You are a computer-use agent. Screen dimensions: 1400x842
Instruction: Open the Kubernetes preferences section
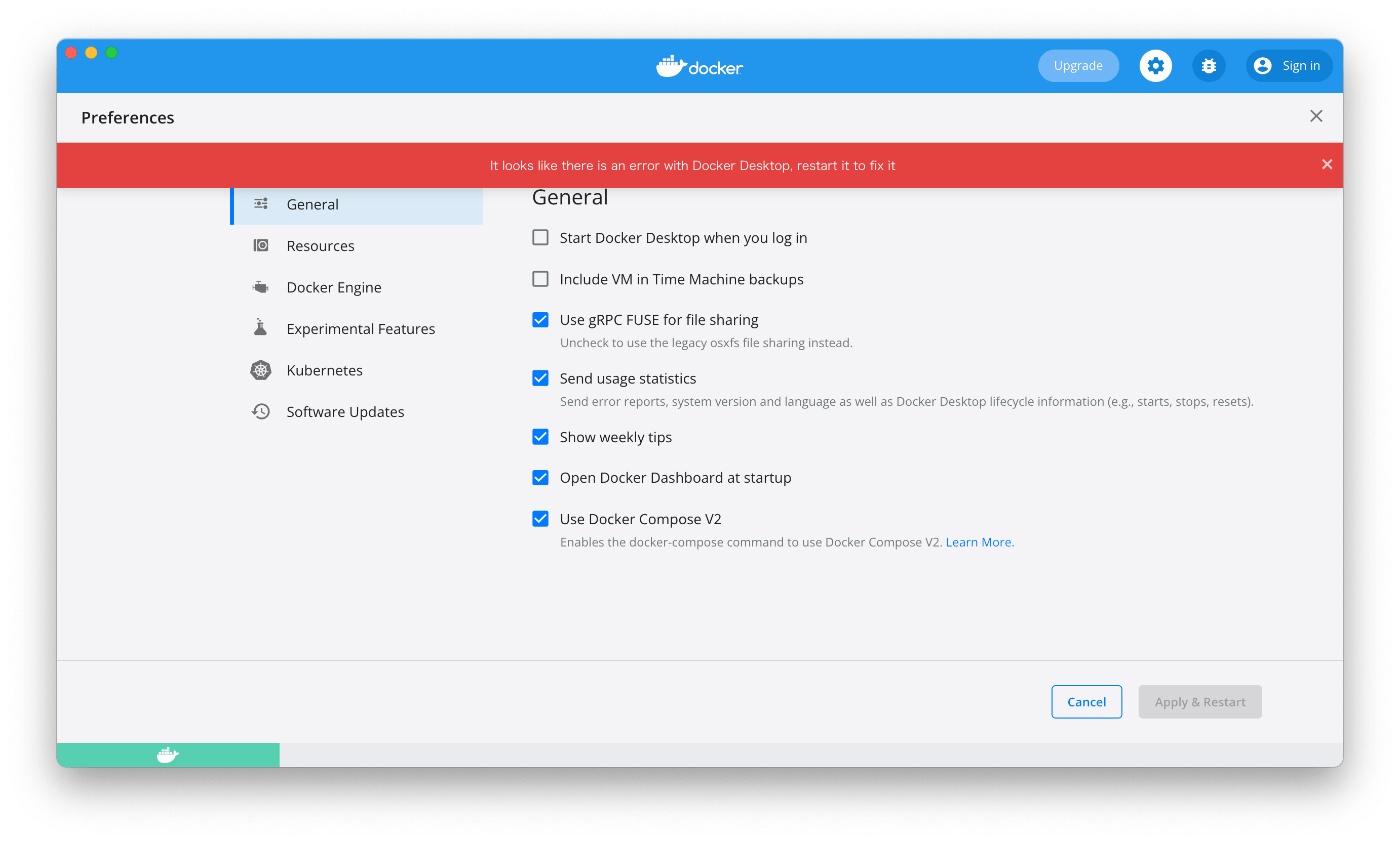(x=322, y=369)
